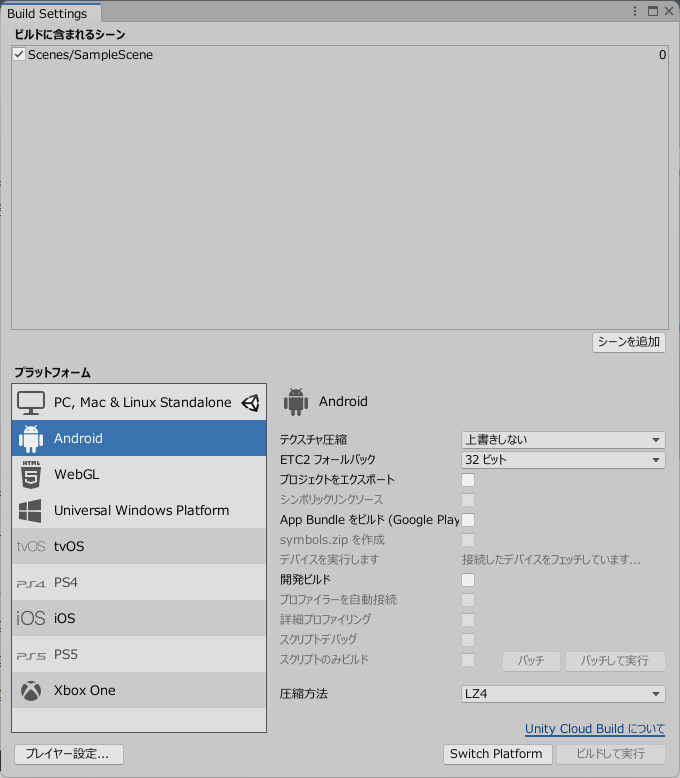Select the Build Settings tab
This screenshot has height=778, width=680.
48,13
